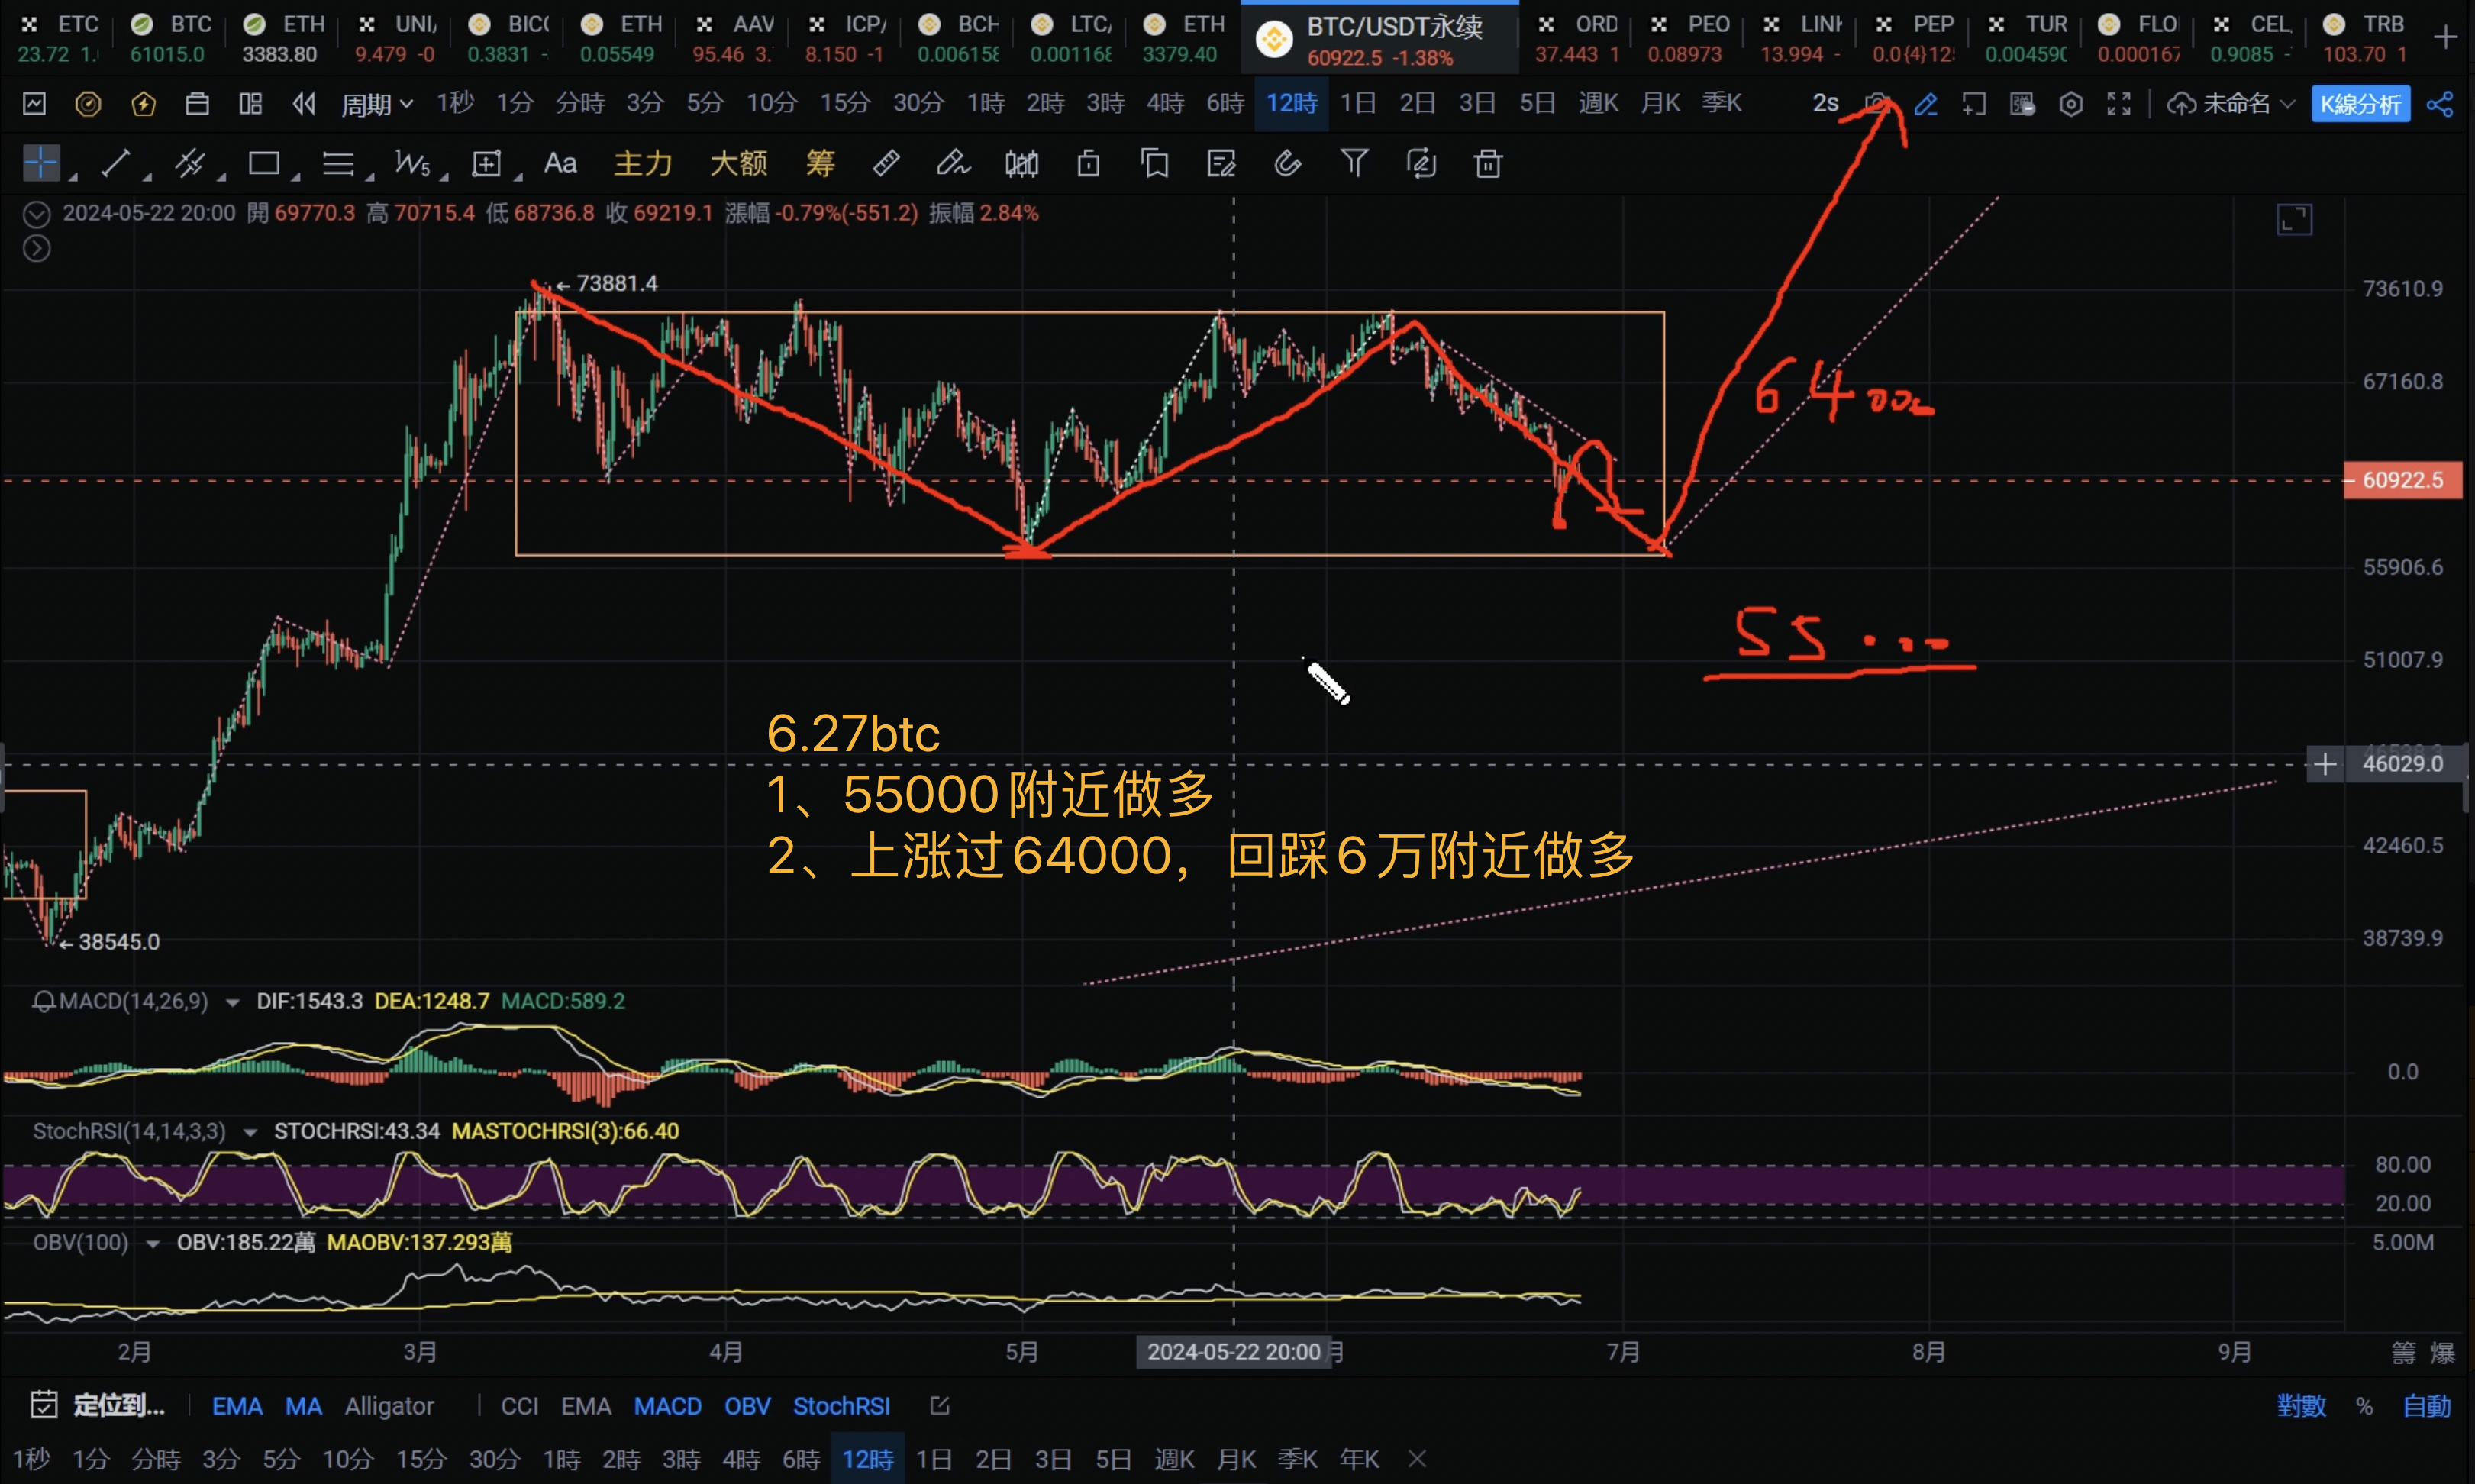Select the Elliott wave W5 tool
This screenshot has width=2475, height=1484.
[x=412, y=163]
